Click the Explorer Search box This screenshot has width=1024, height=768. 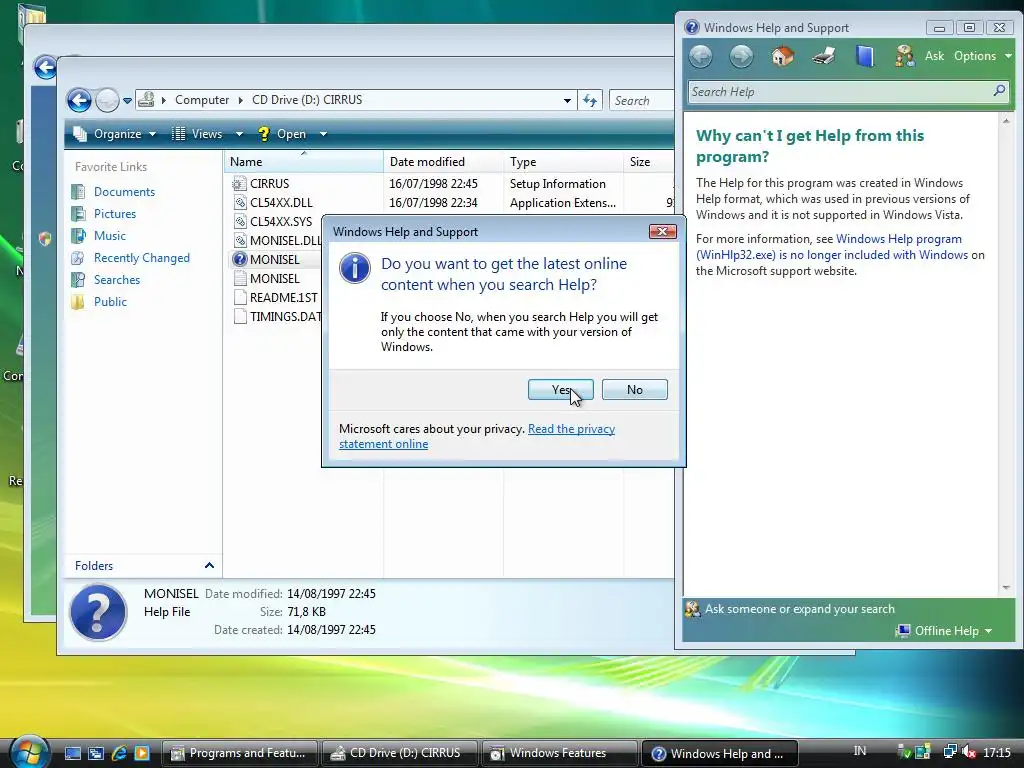641,101
